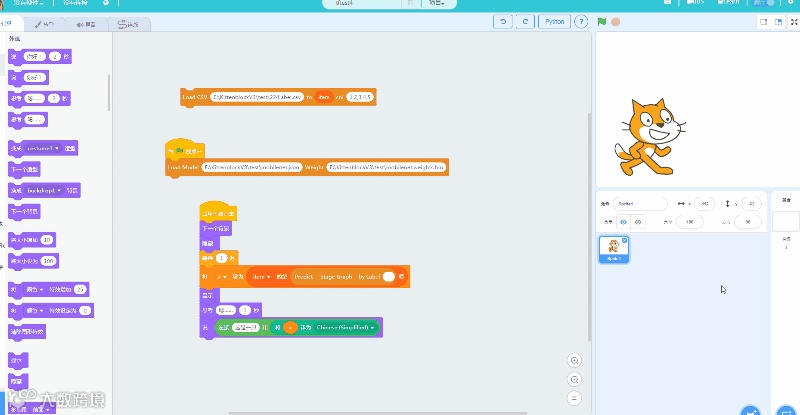This screenshot has height=415, width=800.
Task: Click the empty by label input in Predict block
Action: (x=389, y=277)
